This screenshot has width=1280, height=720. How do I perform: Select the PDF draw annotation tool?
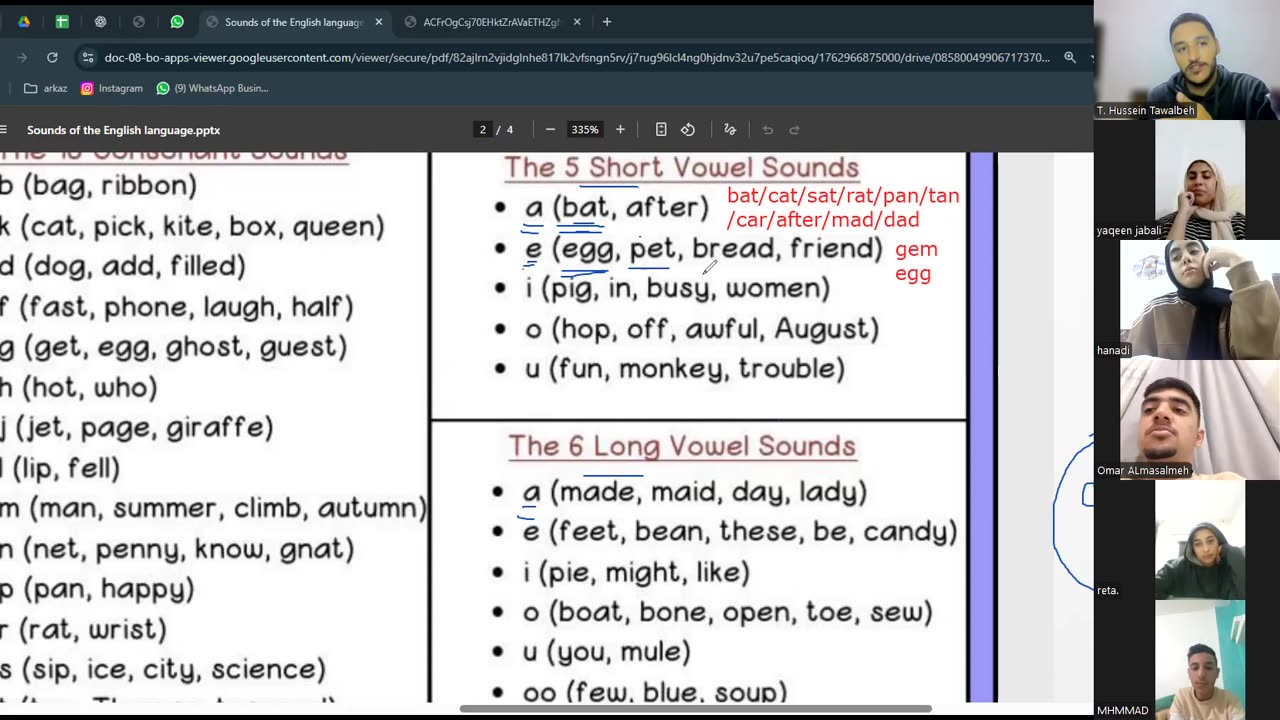coord(730,130)
